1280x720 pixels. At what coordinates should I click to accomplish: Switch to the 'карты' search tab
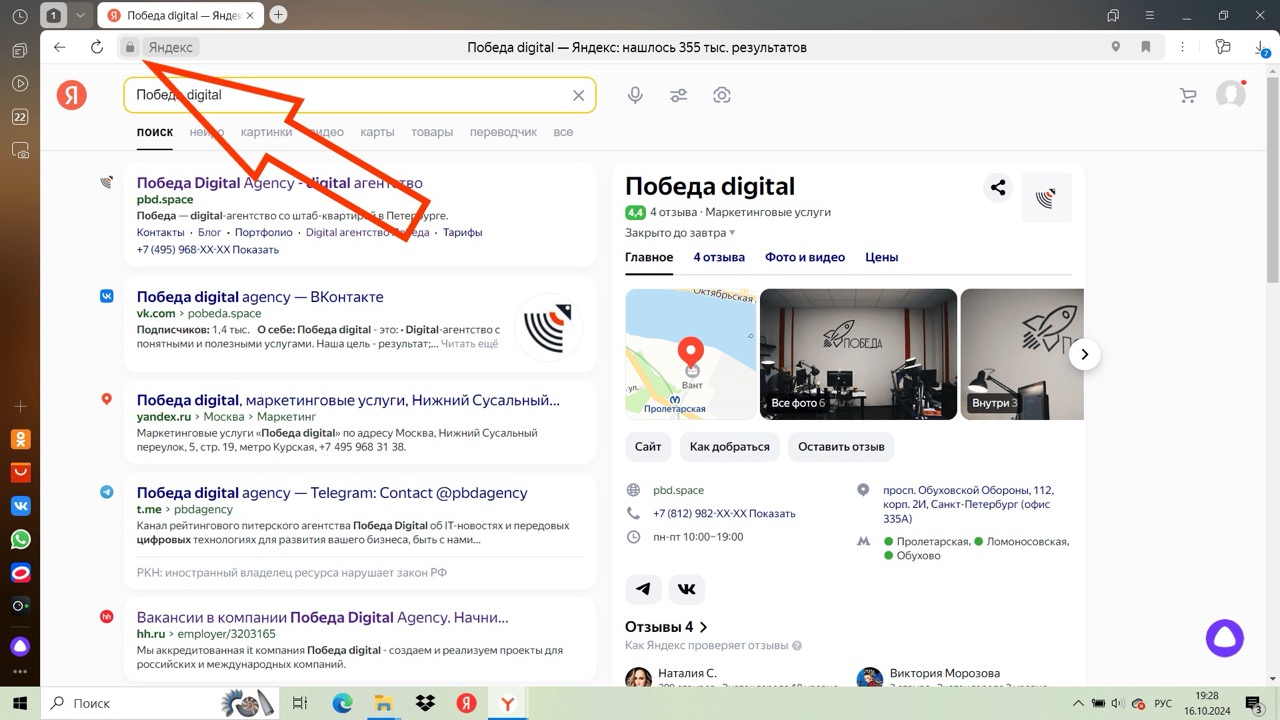377,132
